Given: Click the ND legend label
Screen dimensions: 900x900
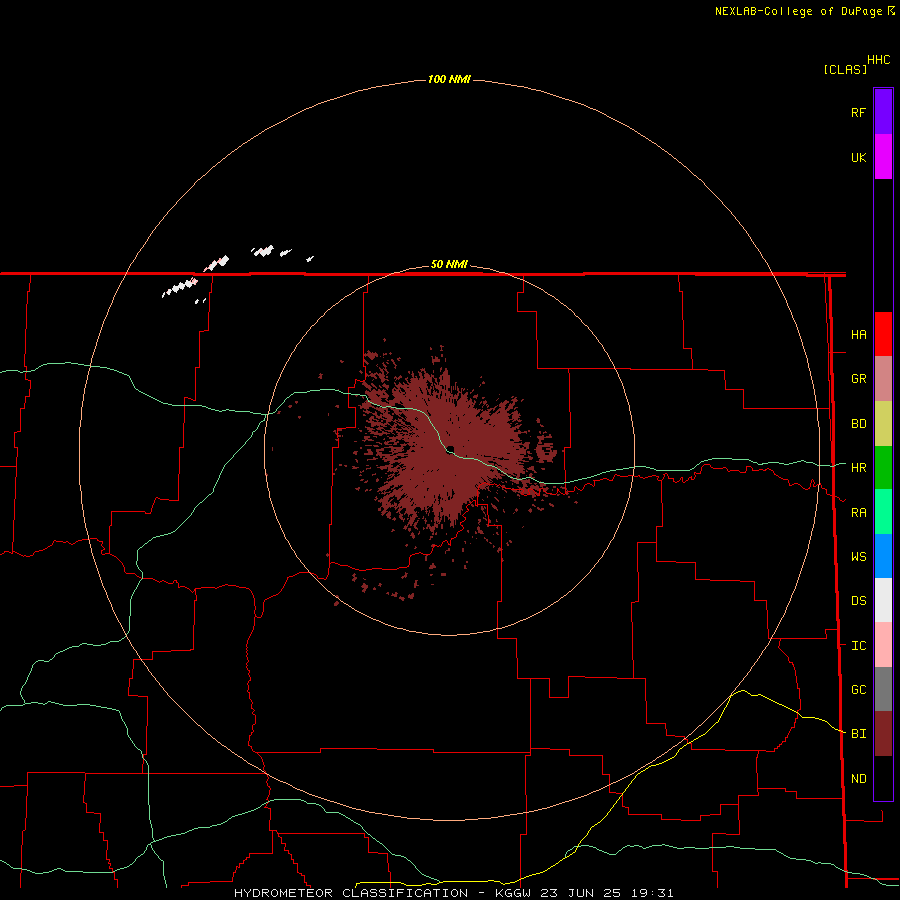Looking at the screenshot, I should [x=858, y=778].
